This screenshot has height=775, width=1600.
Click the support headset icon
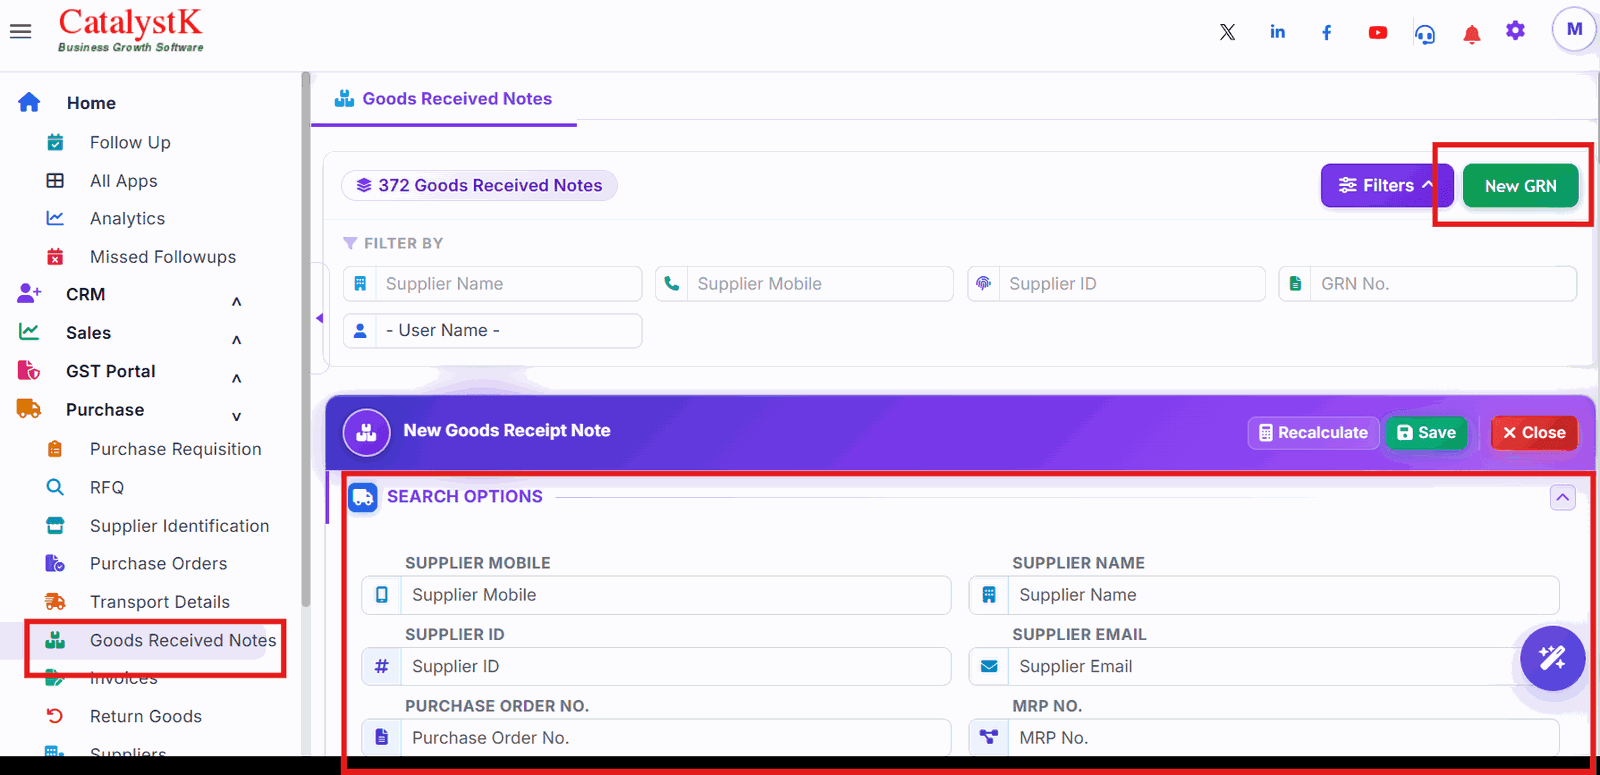pos(1425,34)
